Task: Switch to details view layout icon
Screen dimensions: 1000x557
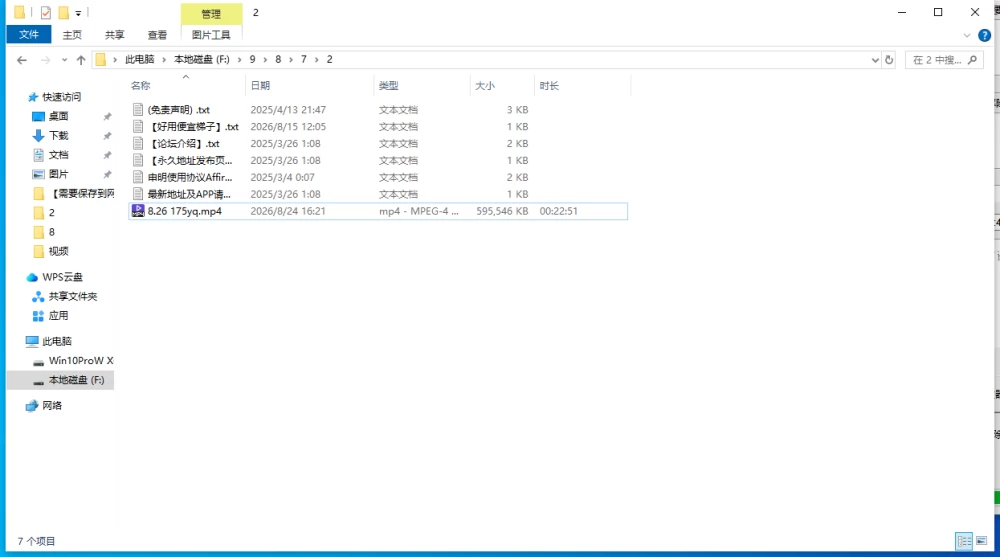Action: click(x=964, y=541)
